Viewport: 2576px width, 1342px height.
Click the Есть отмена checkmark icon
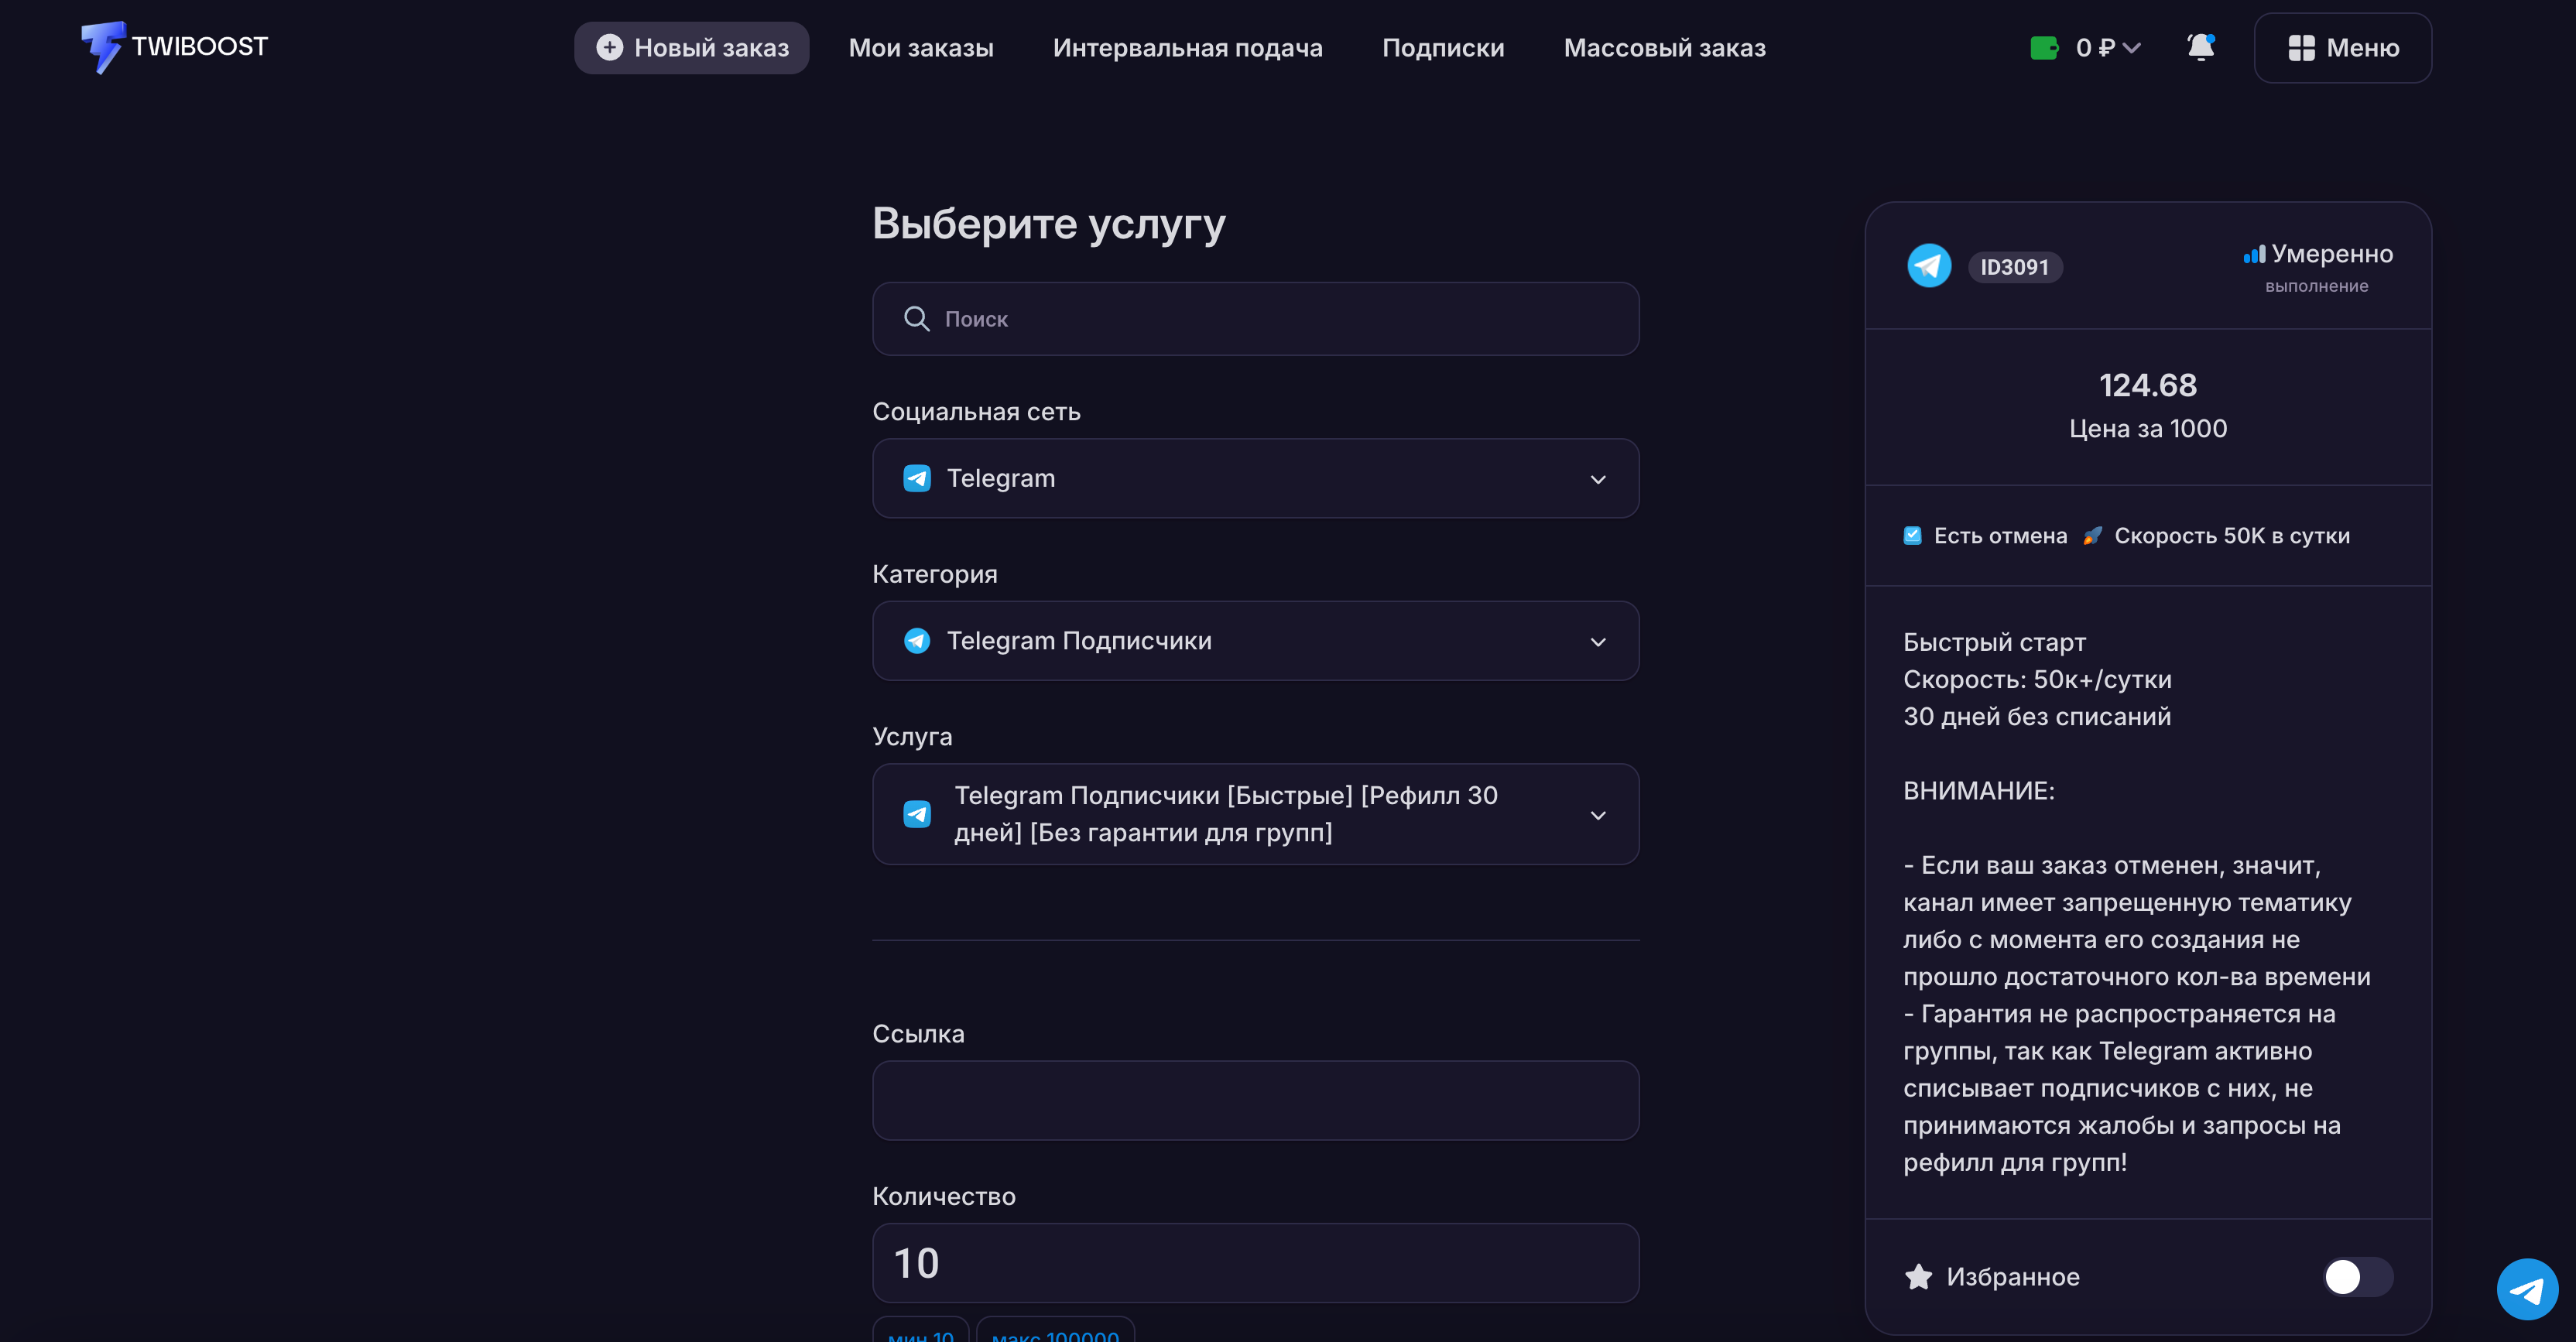[x=1912, y=535]
